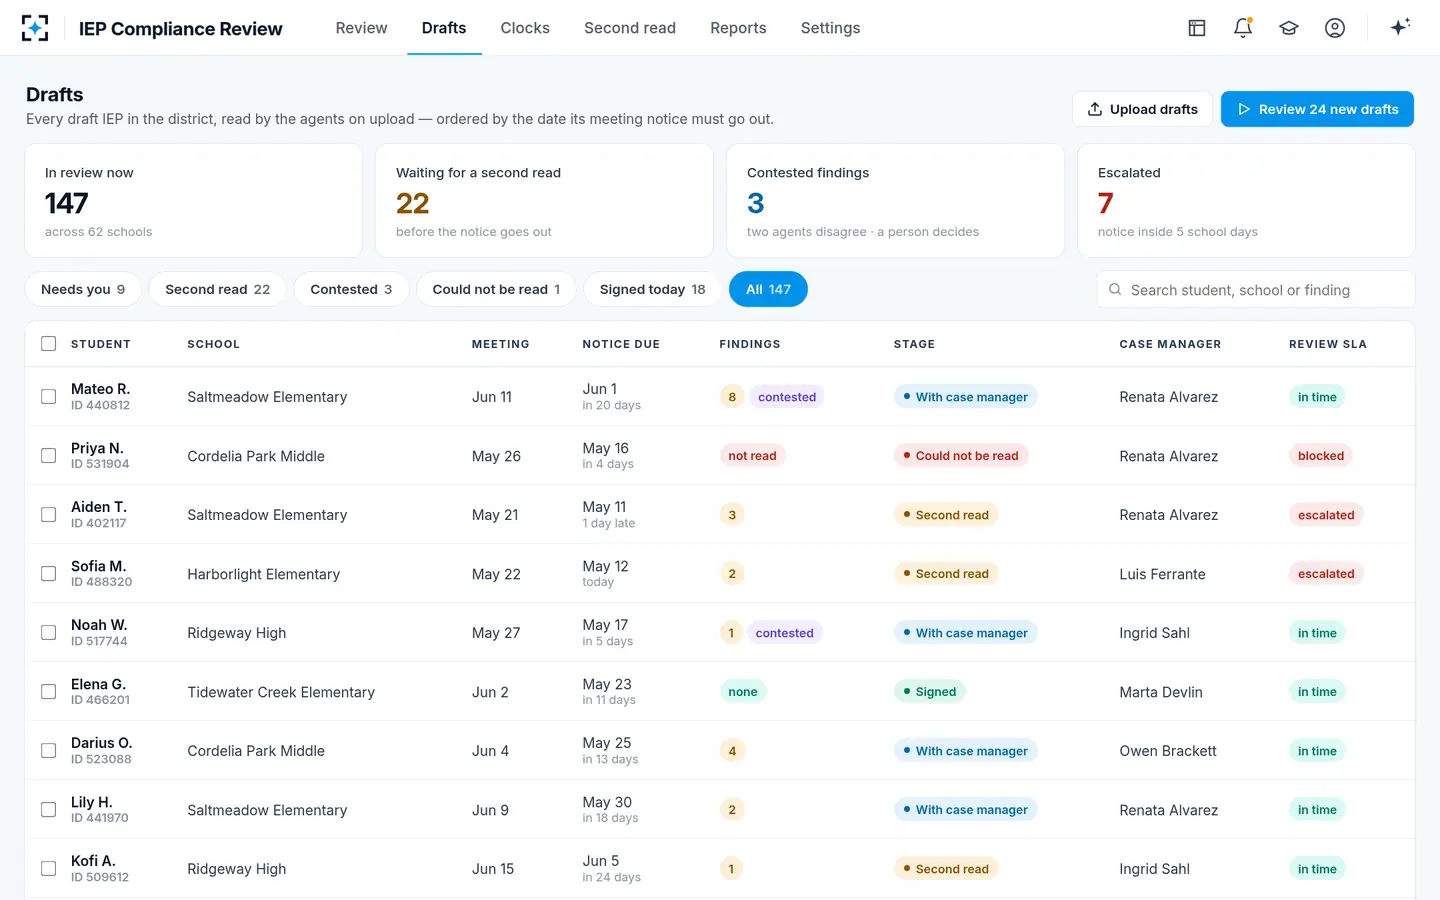The height and width of the screenshot is (900, 1440).
Task: Click the Could not be read stage badge
Action: [x=960, y=456]
